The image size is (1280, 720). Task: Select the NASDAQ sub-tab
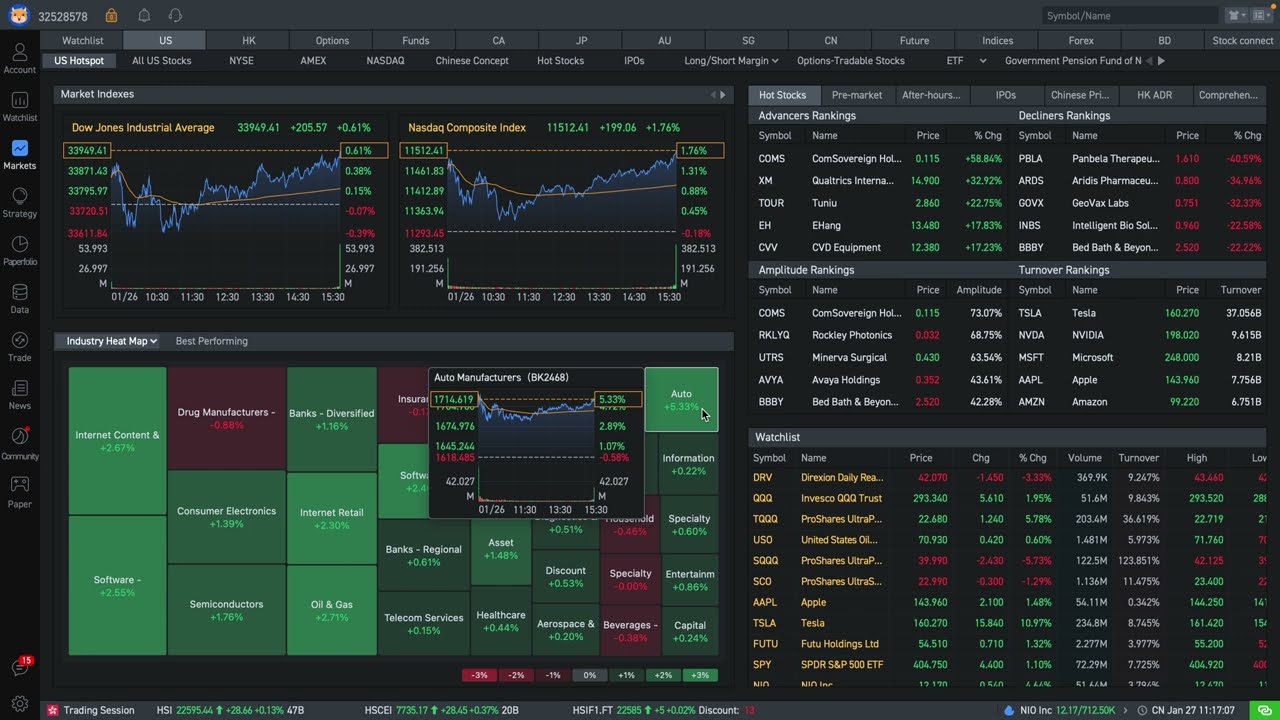pos(385,61)
